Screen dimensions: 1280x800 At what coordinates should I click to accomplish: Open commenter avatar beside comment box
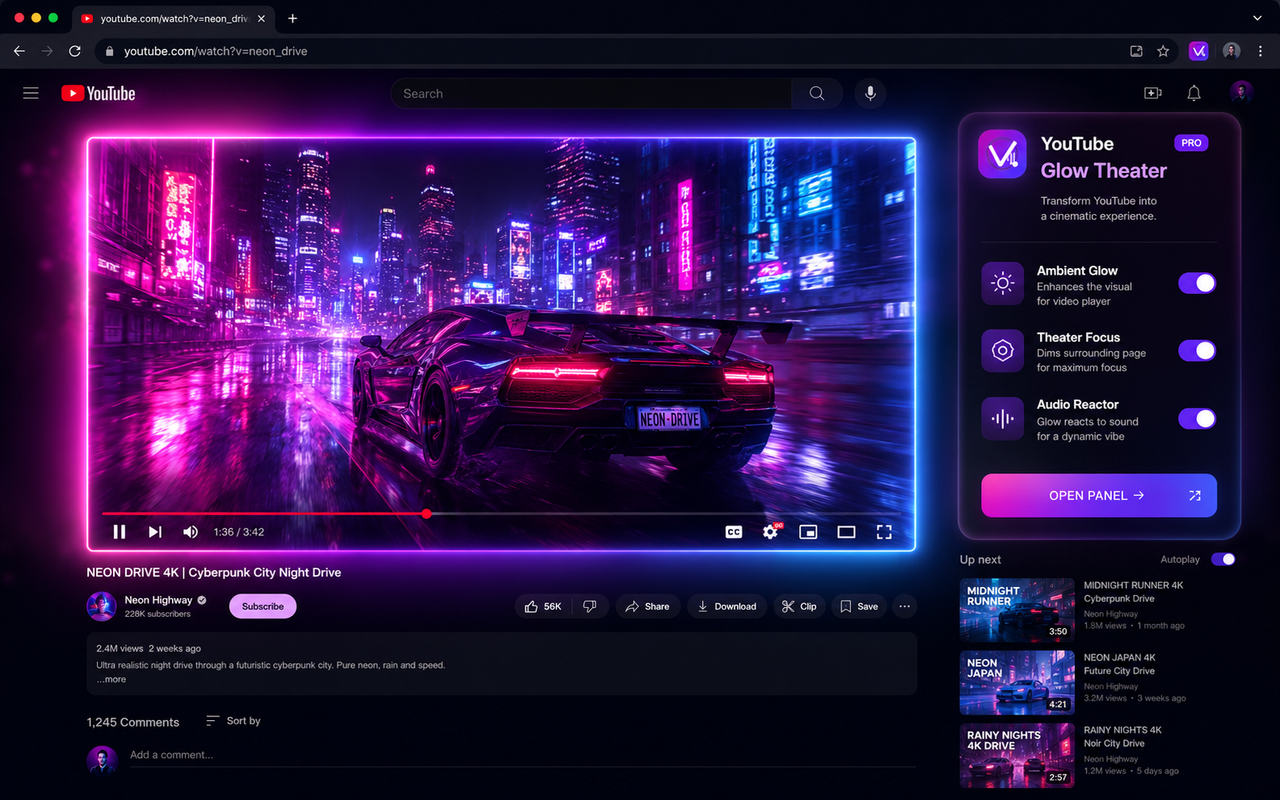(102, 760)
